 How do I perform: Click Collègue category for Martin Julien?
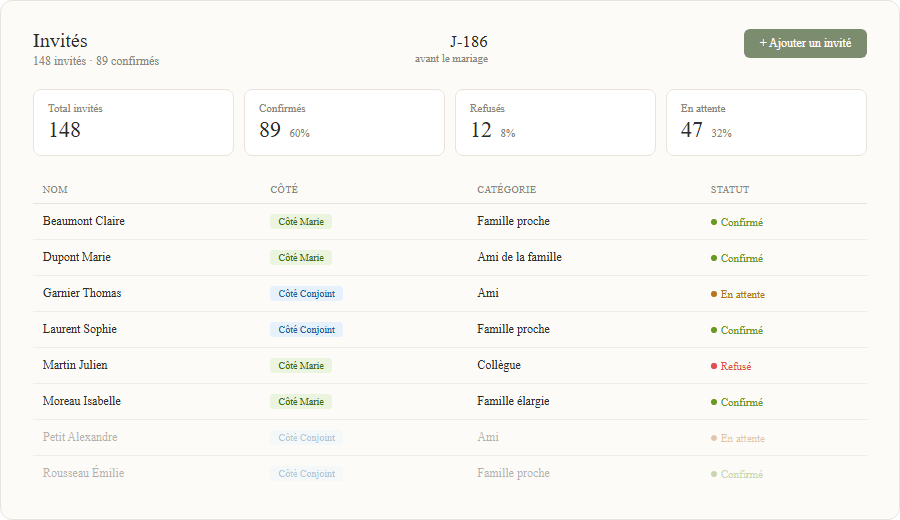499,365
